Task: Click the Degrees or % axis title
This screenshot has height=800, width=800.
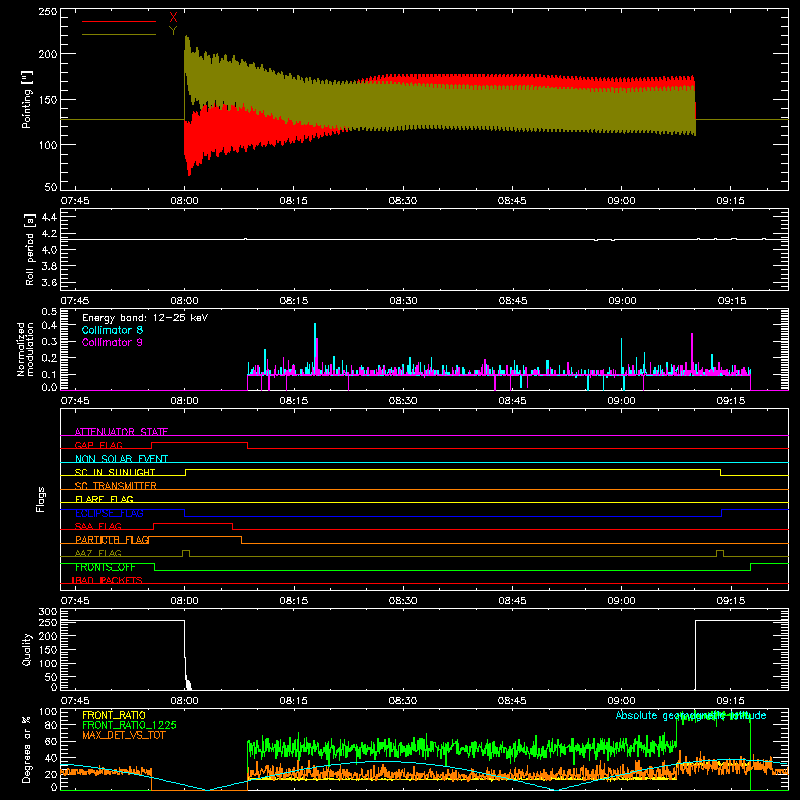Action: pyautogui.click(x=27, y=749)
